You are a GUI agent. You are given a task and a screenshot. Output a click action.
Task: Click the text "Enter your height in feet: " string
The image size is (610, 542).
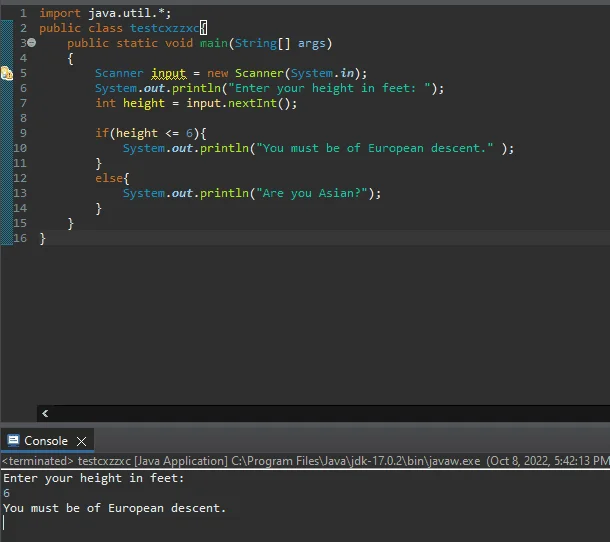pyautogui.click(x=330, y=88)
